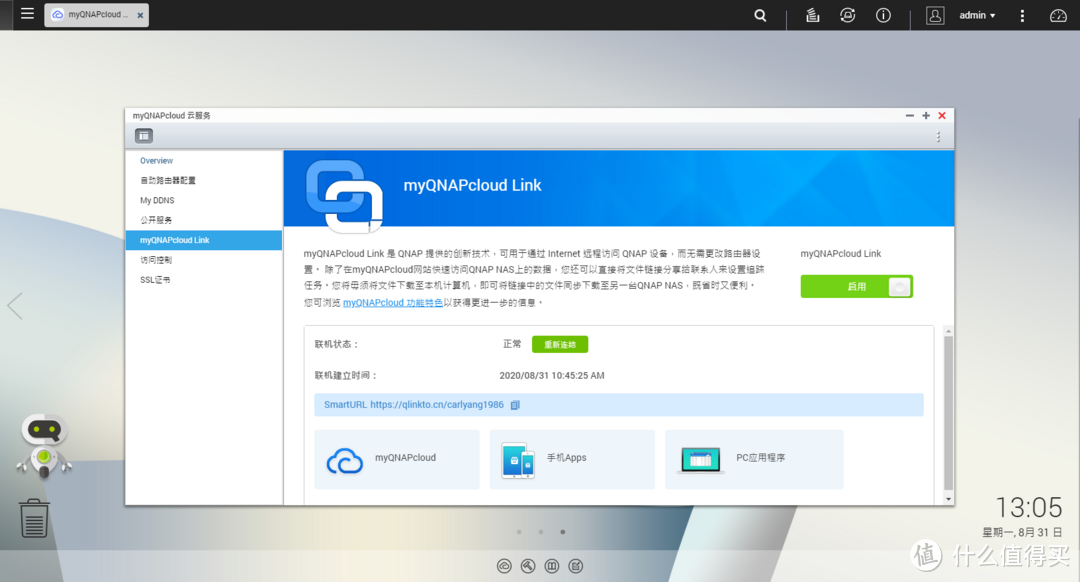Click the user avatar icon

point(935,15)
